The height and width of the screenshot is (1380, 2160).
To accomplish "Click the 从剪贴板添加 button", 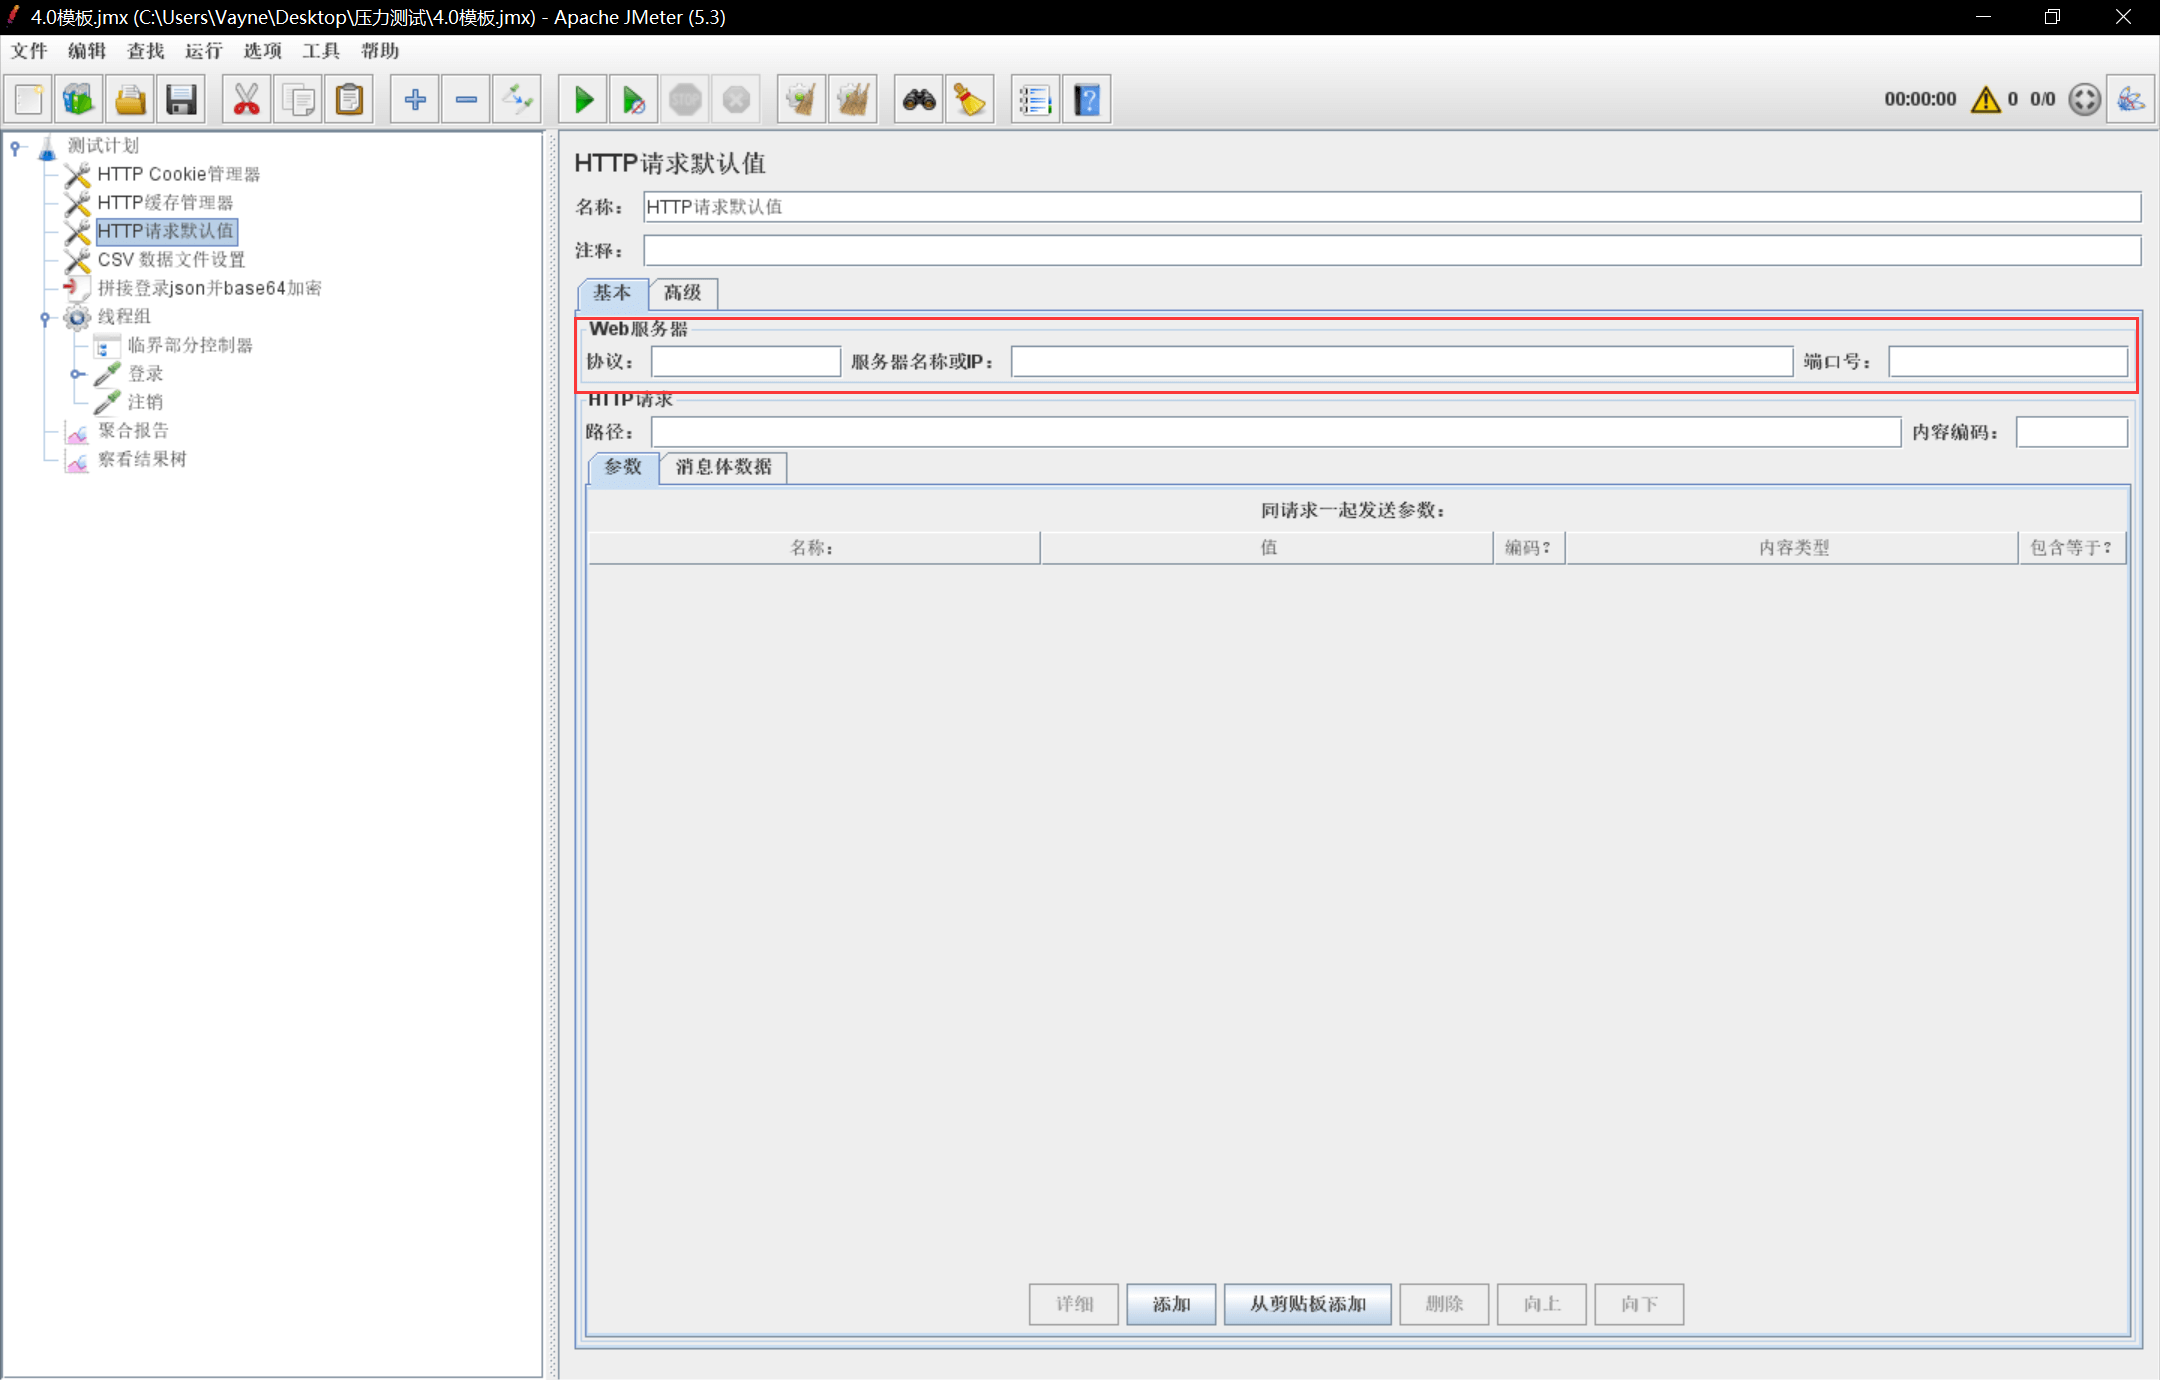I will 1307,1304.
